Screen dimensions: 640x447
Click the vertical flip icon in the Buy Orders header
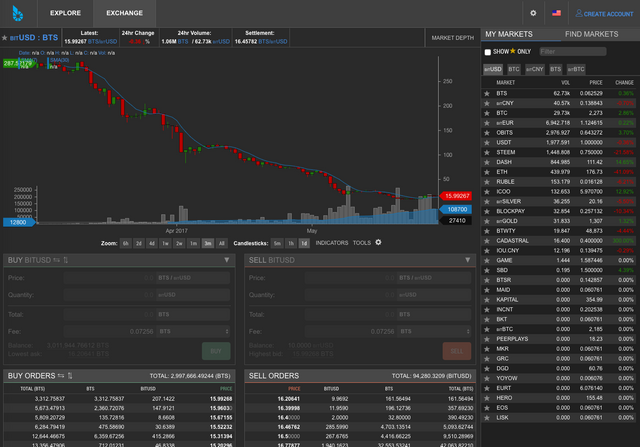point(70,376)
